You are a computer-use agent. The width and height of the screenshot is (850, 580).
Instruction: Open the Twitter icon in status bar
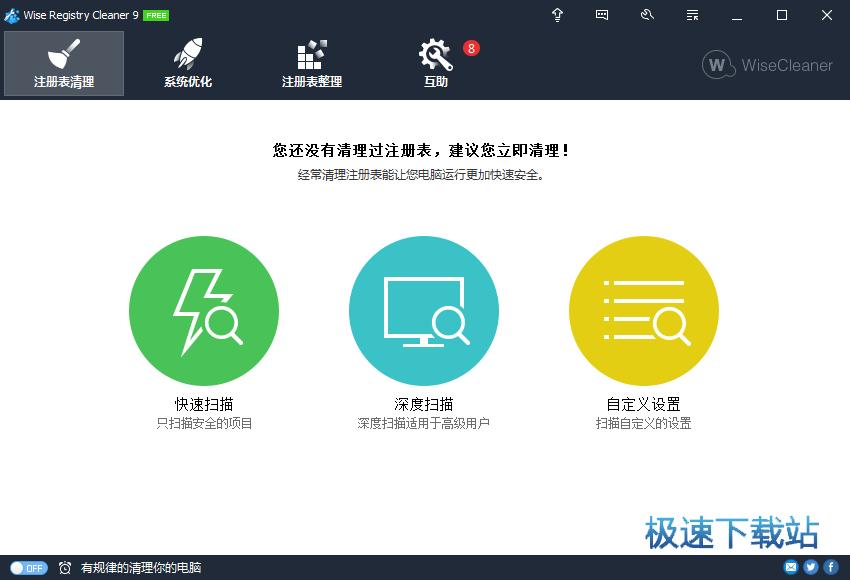point(811,568)
